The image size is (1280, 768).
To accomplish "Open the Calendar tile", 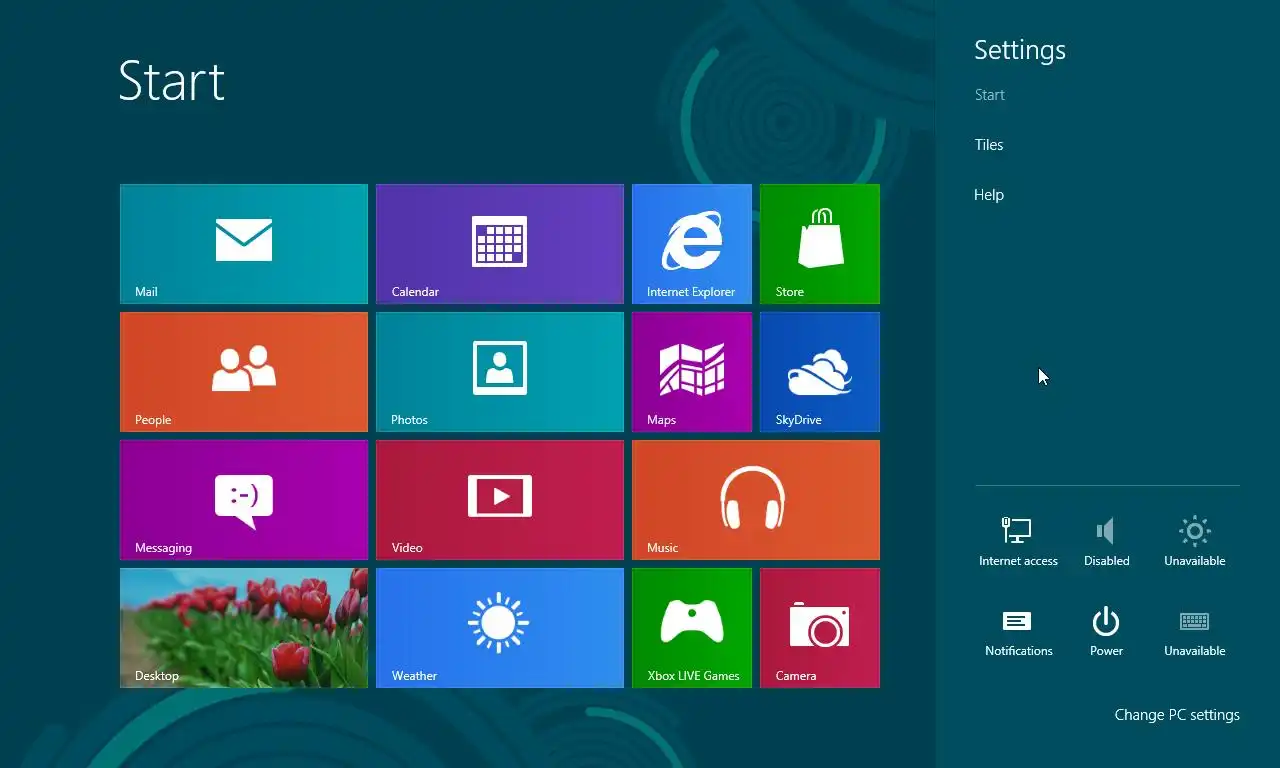I will tap(500, 244).
